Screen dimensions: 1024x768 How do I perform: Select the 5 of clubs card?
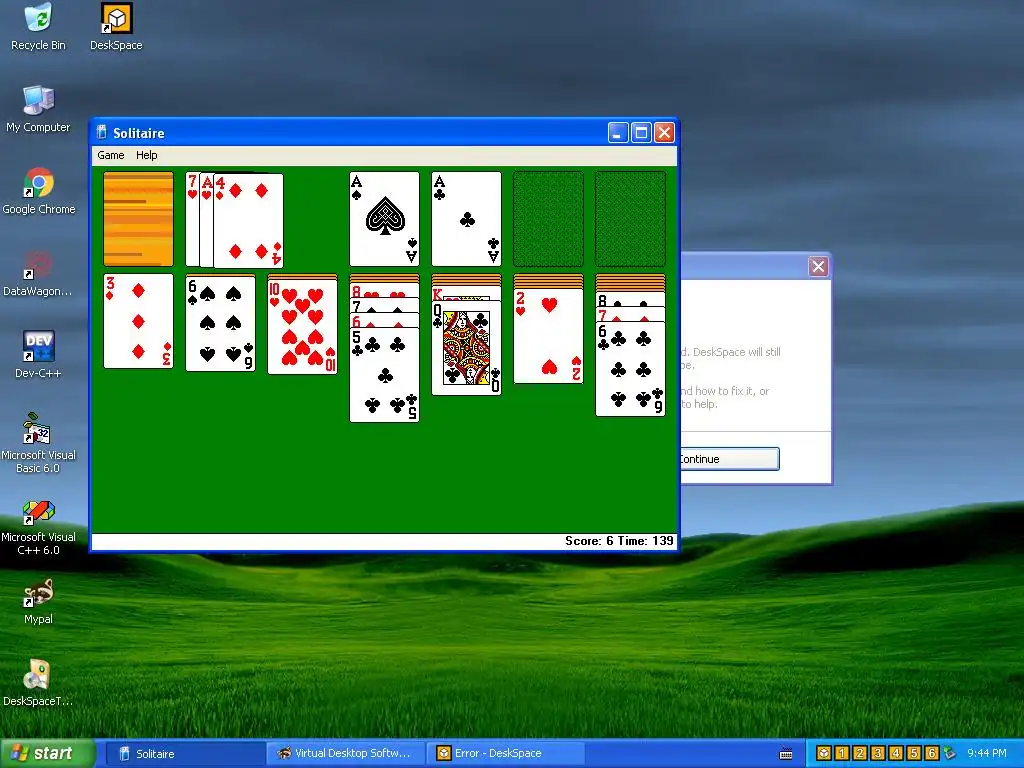[385, 375]
